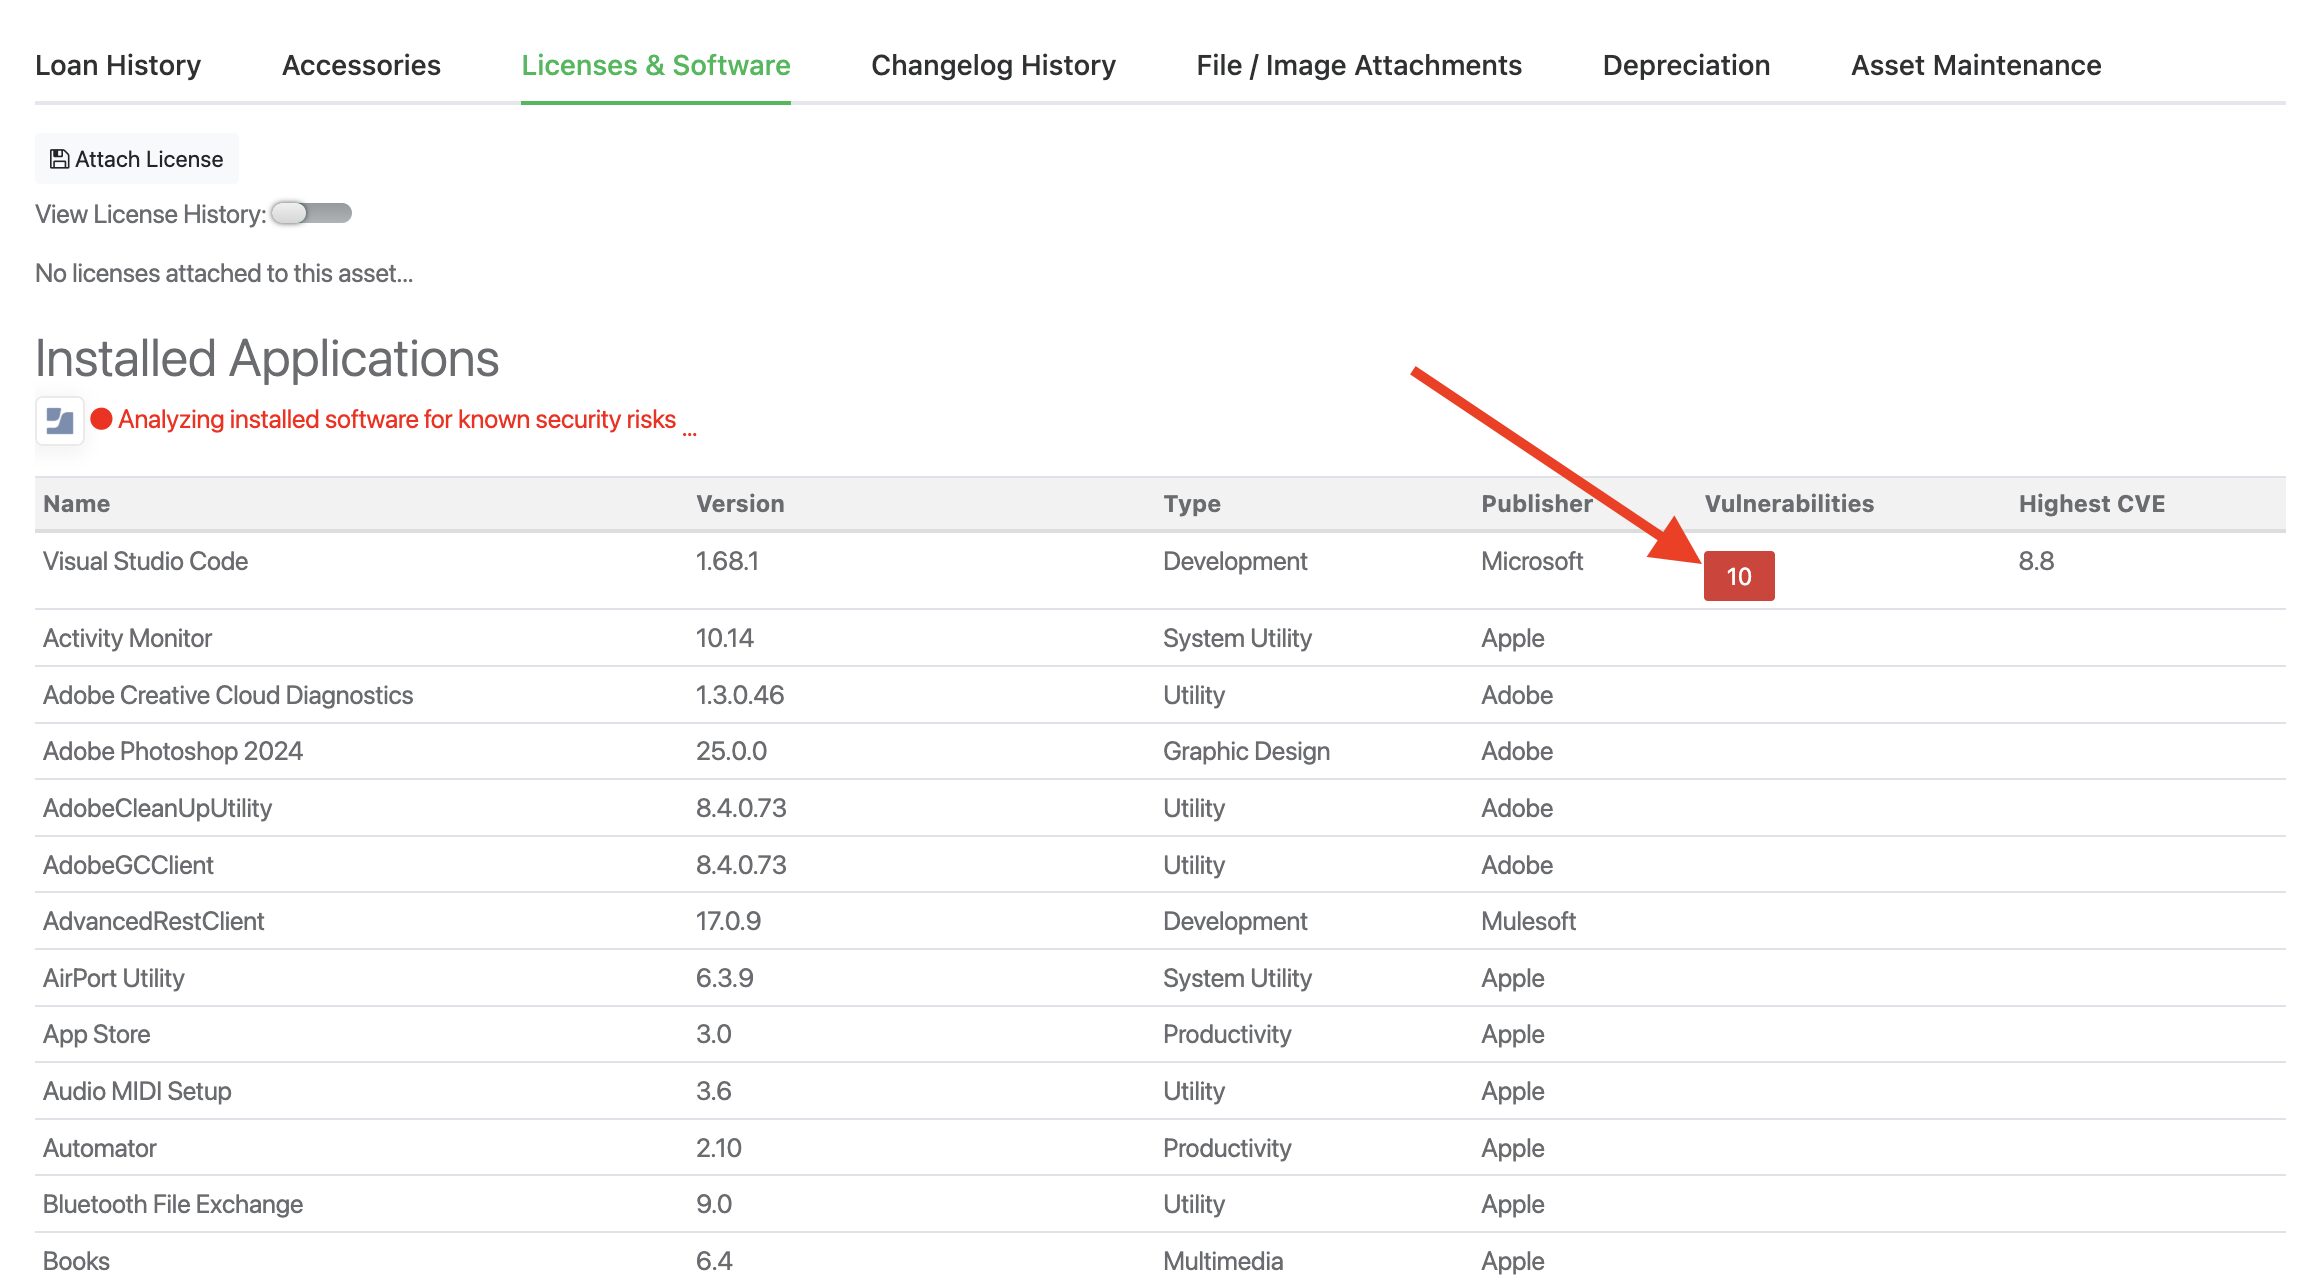Viewport: 2320px width, 1282px height.
Task: Click version 10.14 of Activity Monitor
Action: pyautogui.click(x=725, y=638)
